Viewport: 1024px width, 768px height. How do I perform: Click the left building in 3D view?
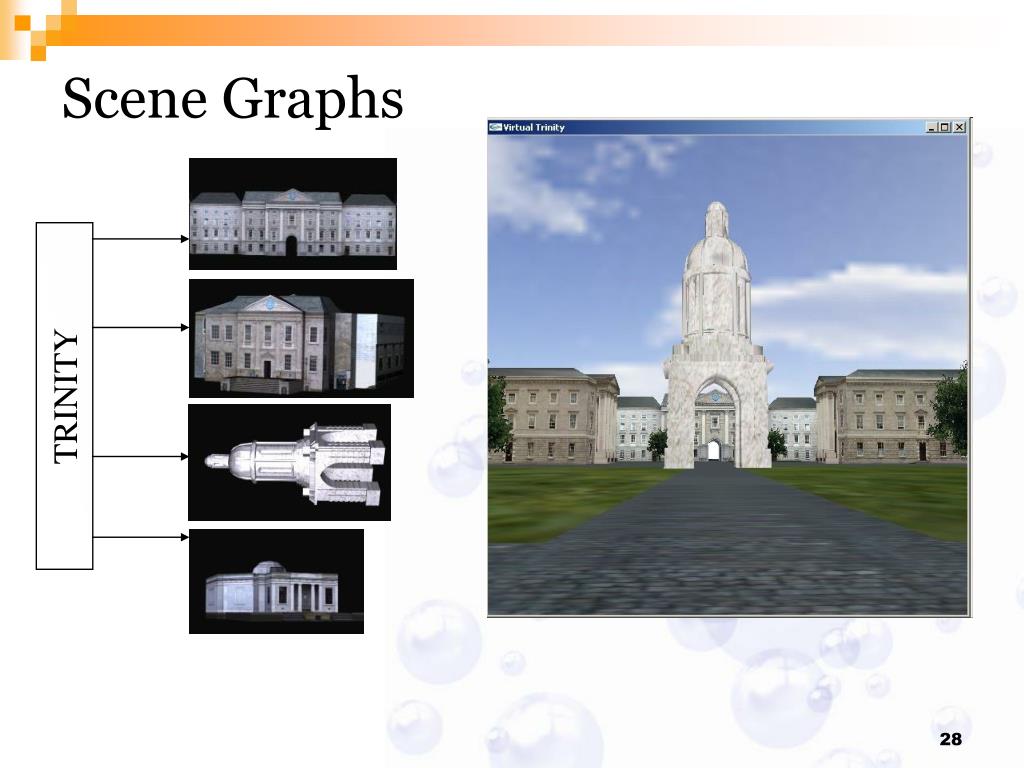coord(554,415)
